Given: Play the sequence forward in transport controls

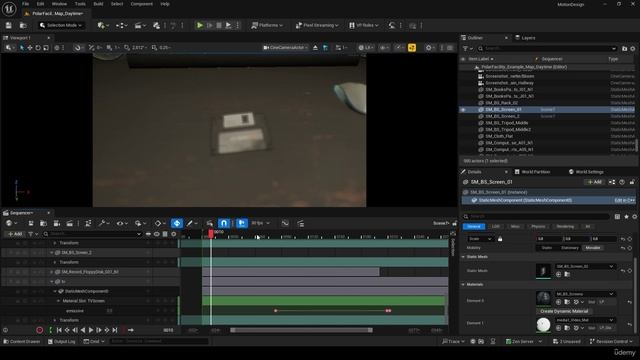Looking at the screenshot, I should pyautogui.click(x=91, y=330).
